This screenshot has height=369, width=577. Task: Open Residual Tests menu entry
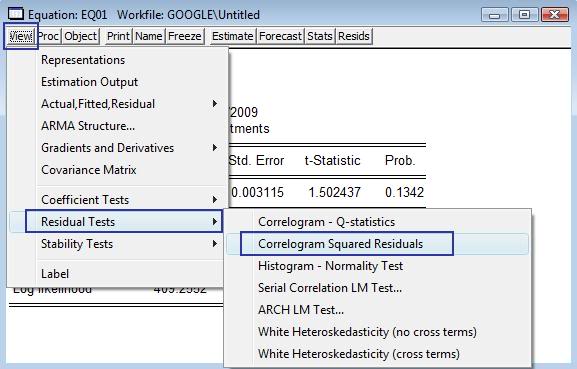pos(116,222)
